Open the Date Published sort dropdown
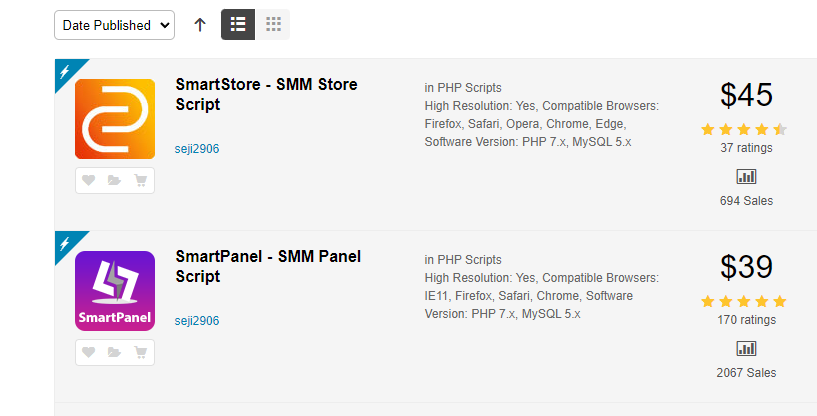817x416 pixels. click(x=115, y=25)
